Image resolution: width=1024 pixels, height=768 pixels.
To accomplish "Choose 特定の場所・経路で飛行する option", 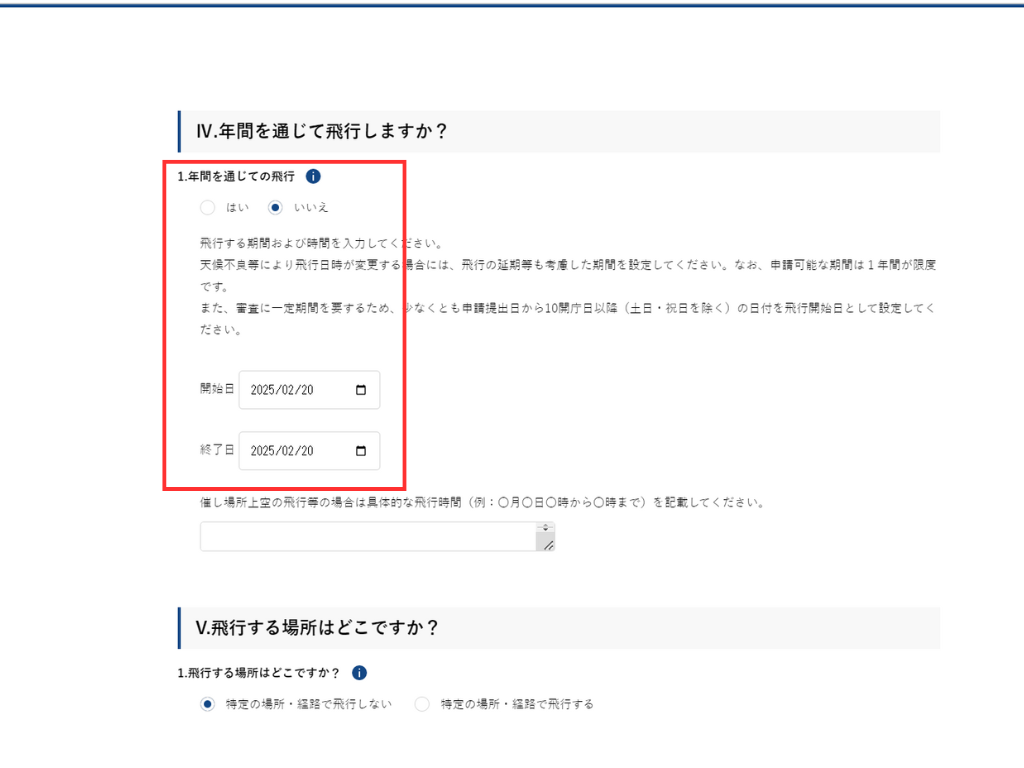I will (422, 704).
